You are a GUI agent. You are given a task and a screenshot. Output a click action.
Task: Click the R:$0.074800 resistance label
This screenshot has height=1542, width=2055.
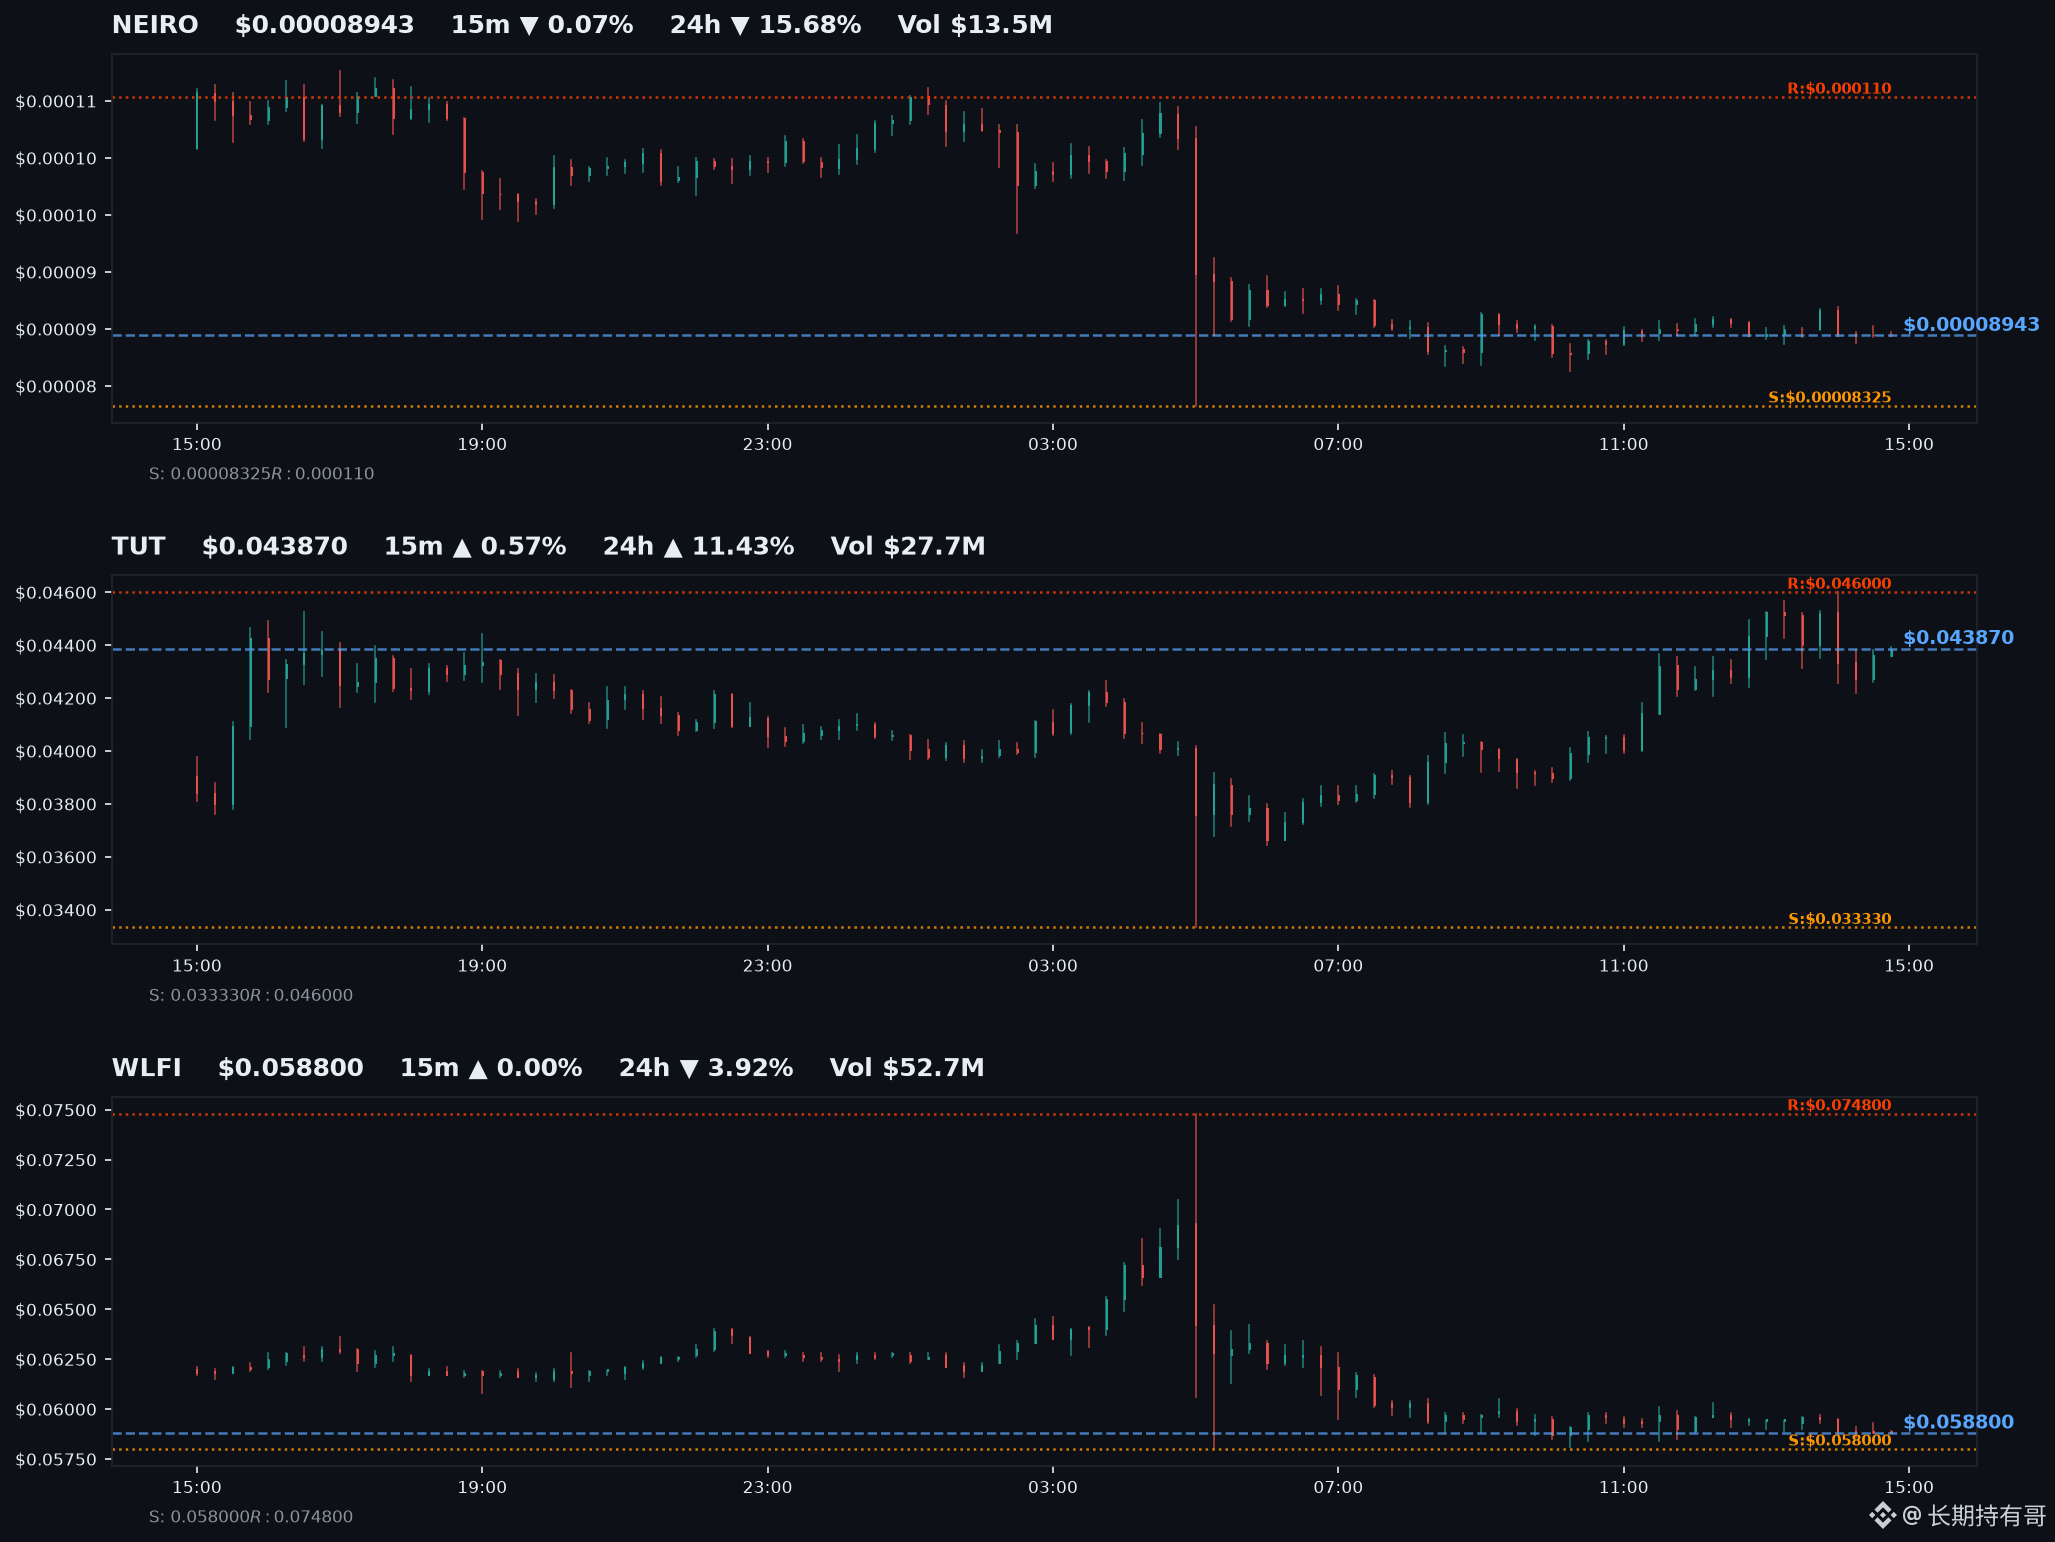tap(1839, 1105)
